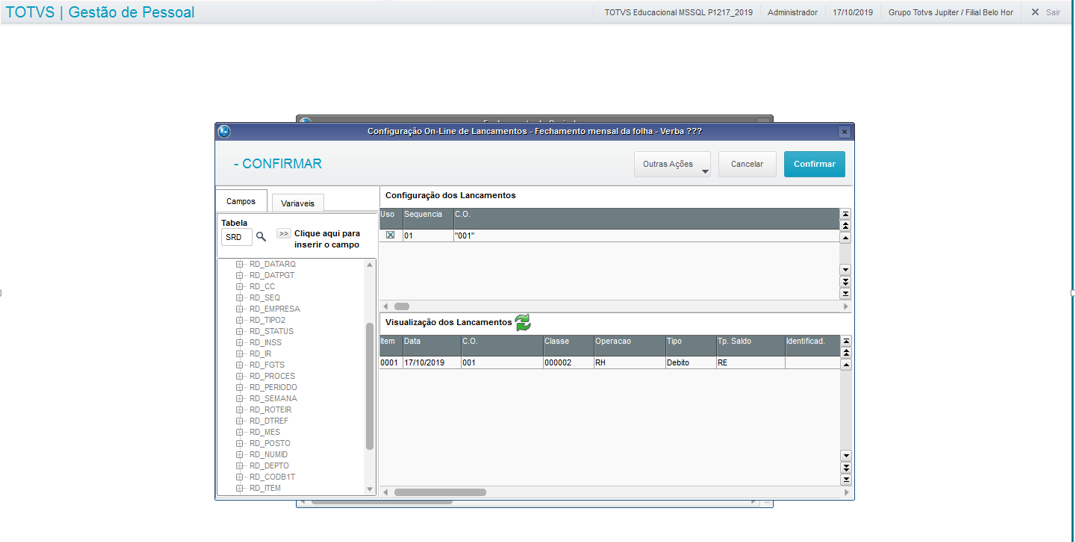Select the RD_MES tree item
This screenshot has height=542, width=1075.
pos(265,432)
